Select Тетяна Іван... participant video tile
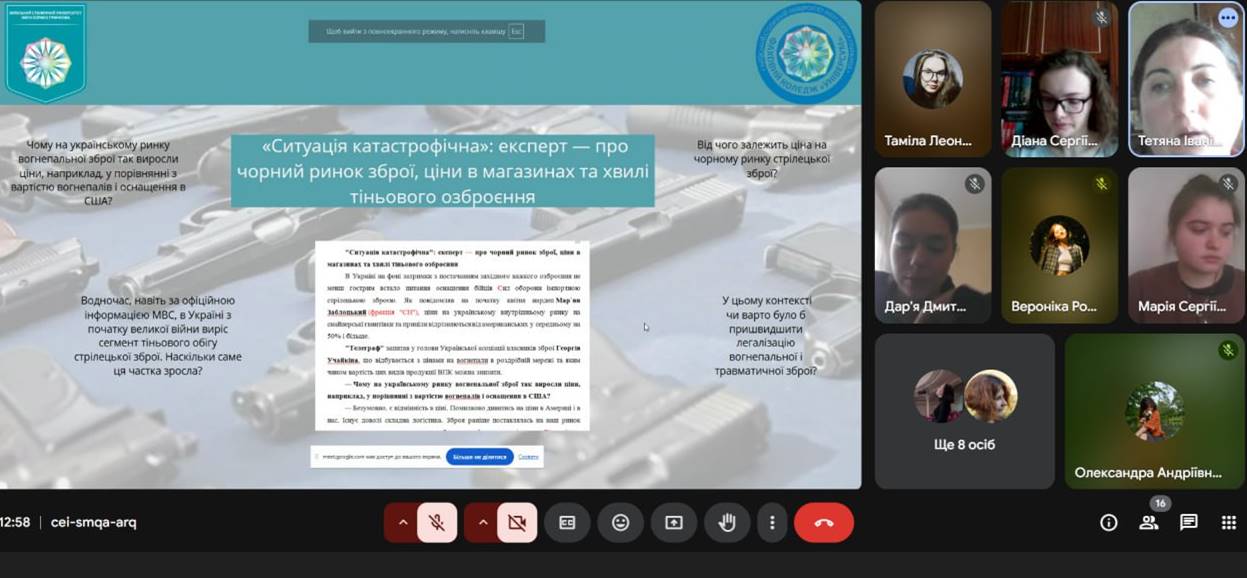1247x578 pixels. pyautogui.click(x=1187, y=79)
